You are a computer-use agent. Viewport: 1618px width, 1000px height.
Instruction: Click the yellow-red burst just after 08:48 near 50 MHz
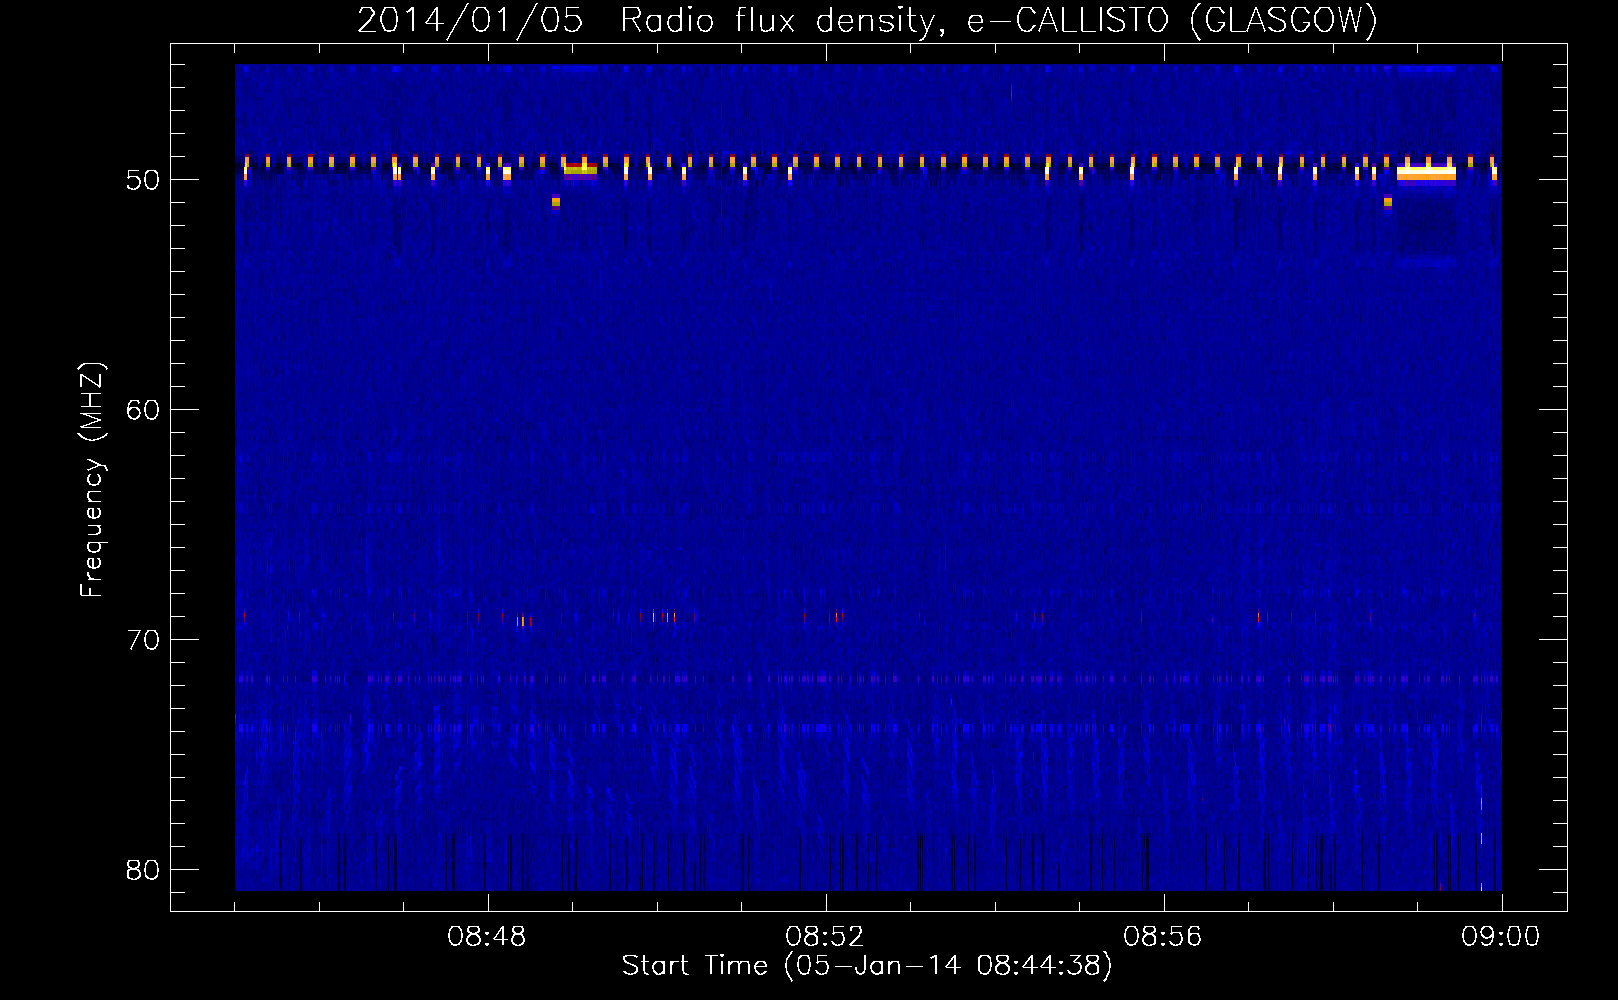pos(580,170)
